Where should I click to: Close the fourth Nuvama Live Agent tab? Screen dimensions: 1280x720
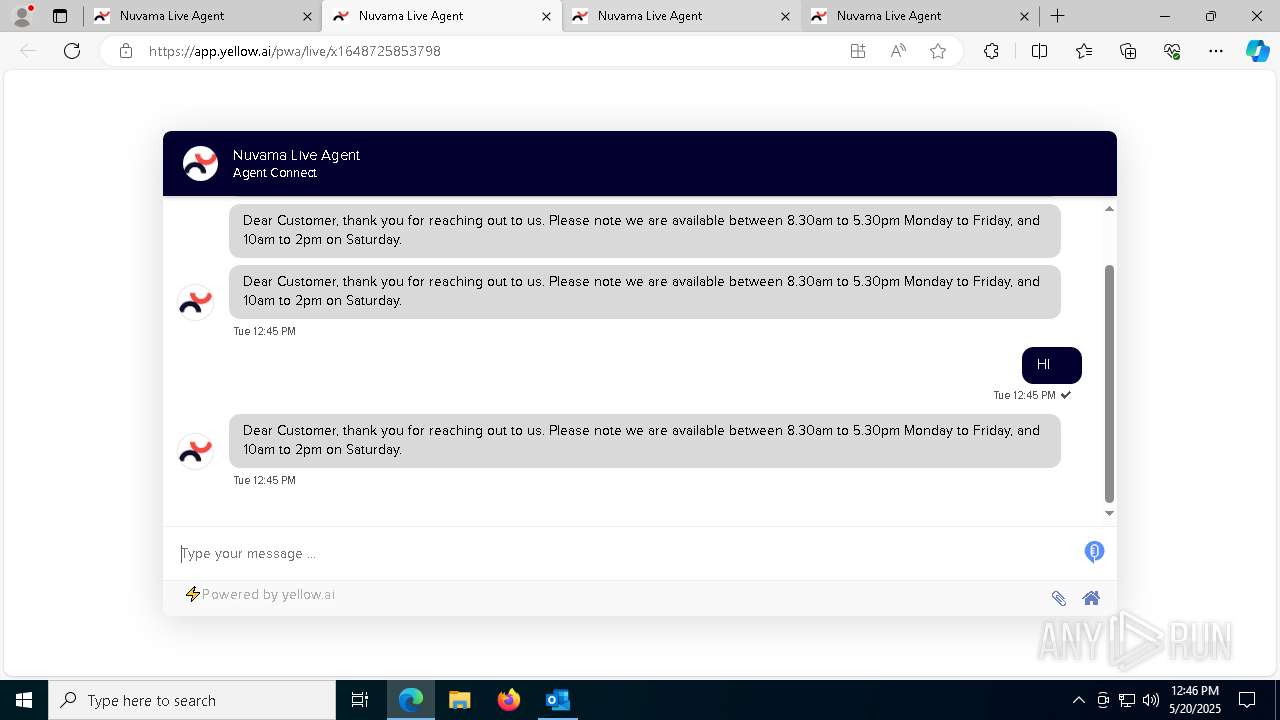[1024, 16]
